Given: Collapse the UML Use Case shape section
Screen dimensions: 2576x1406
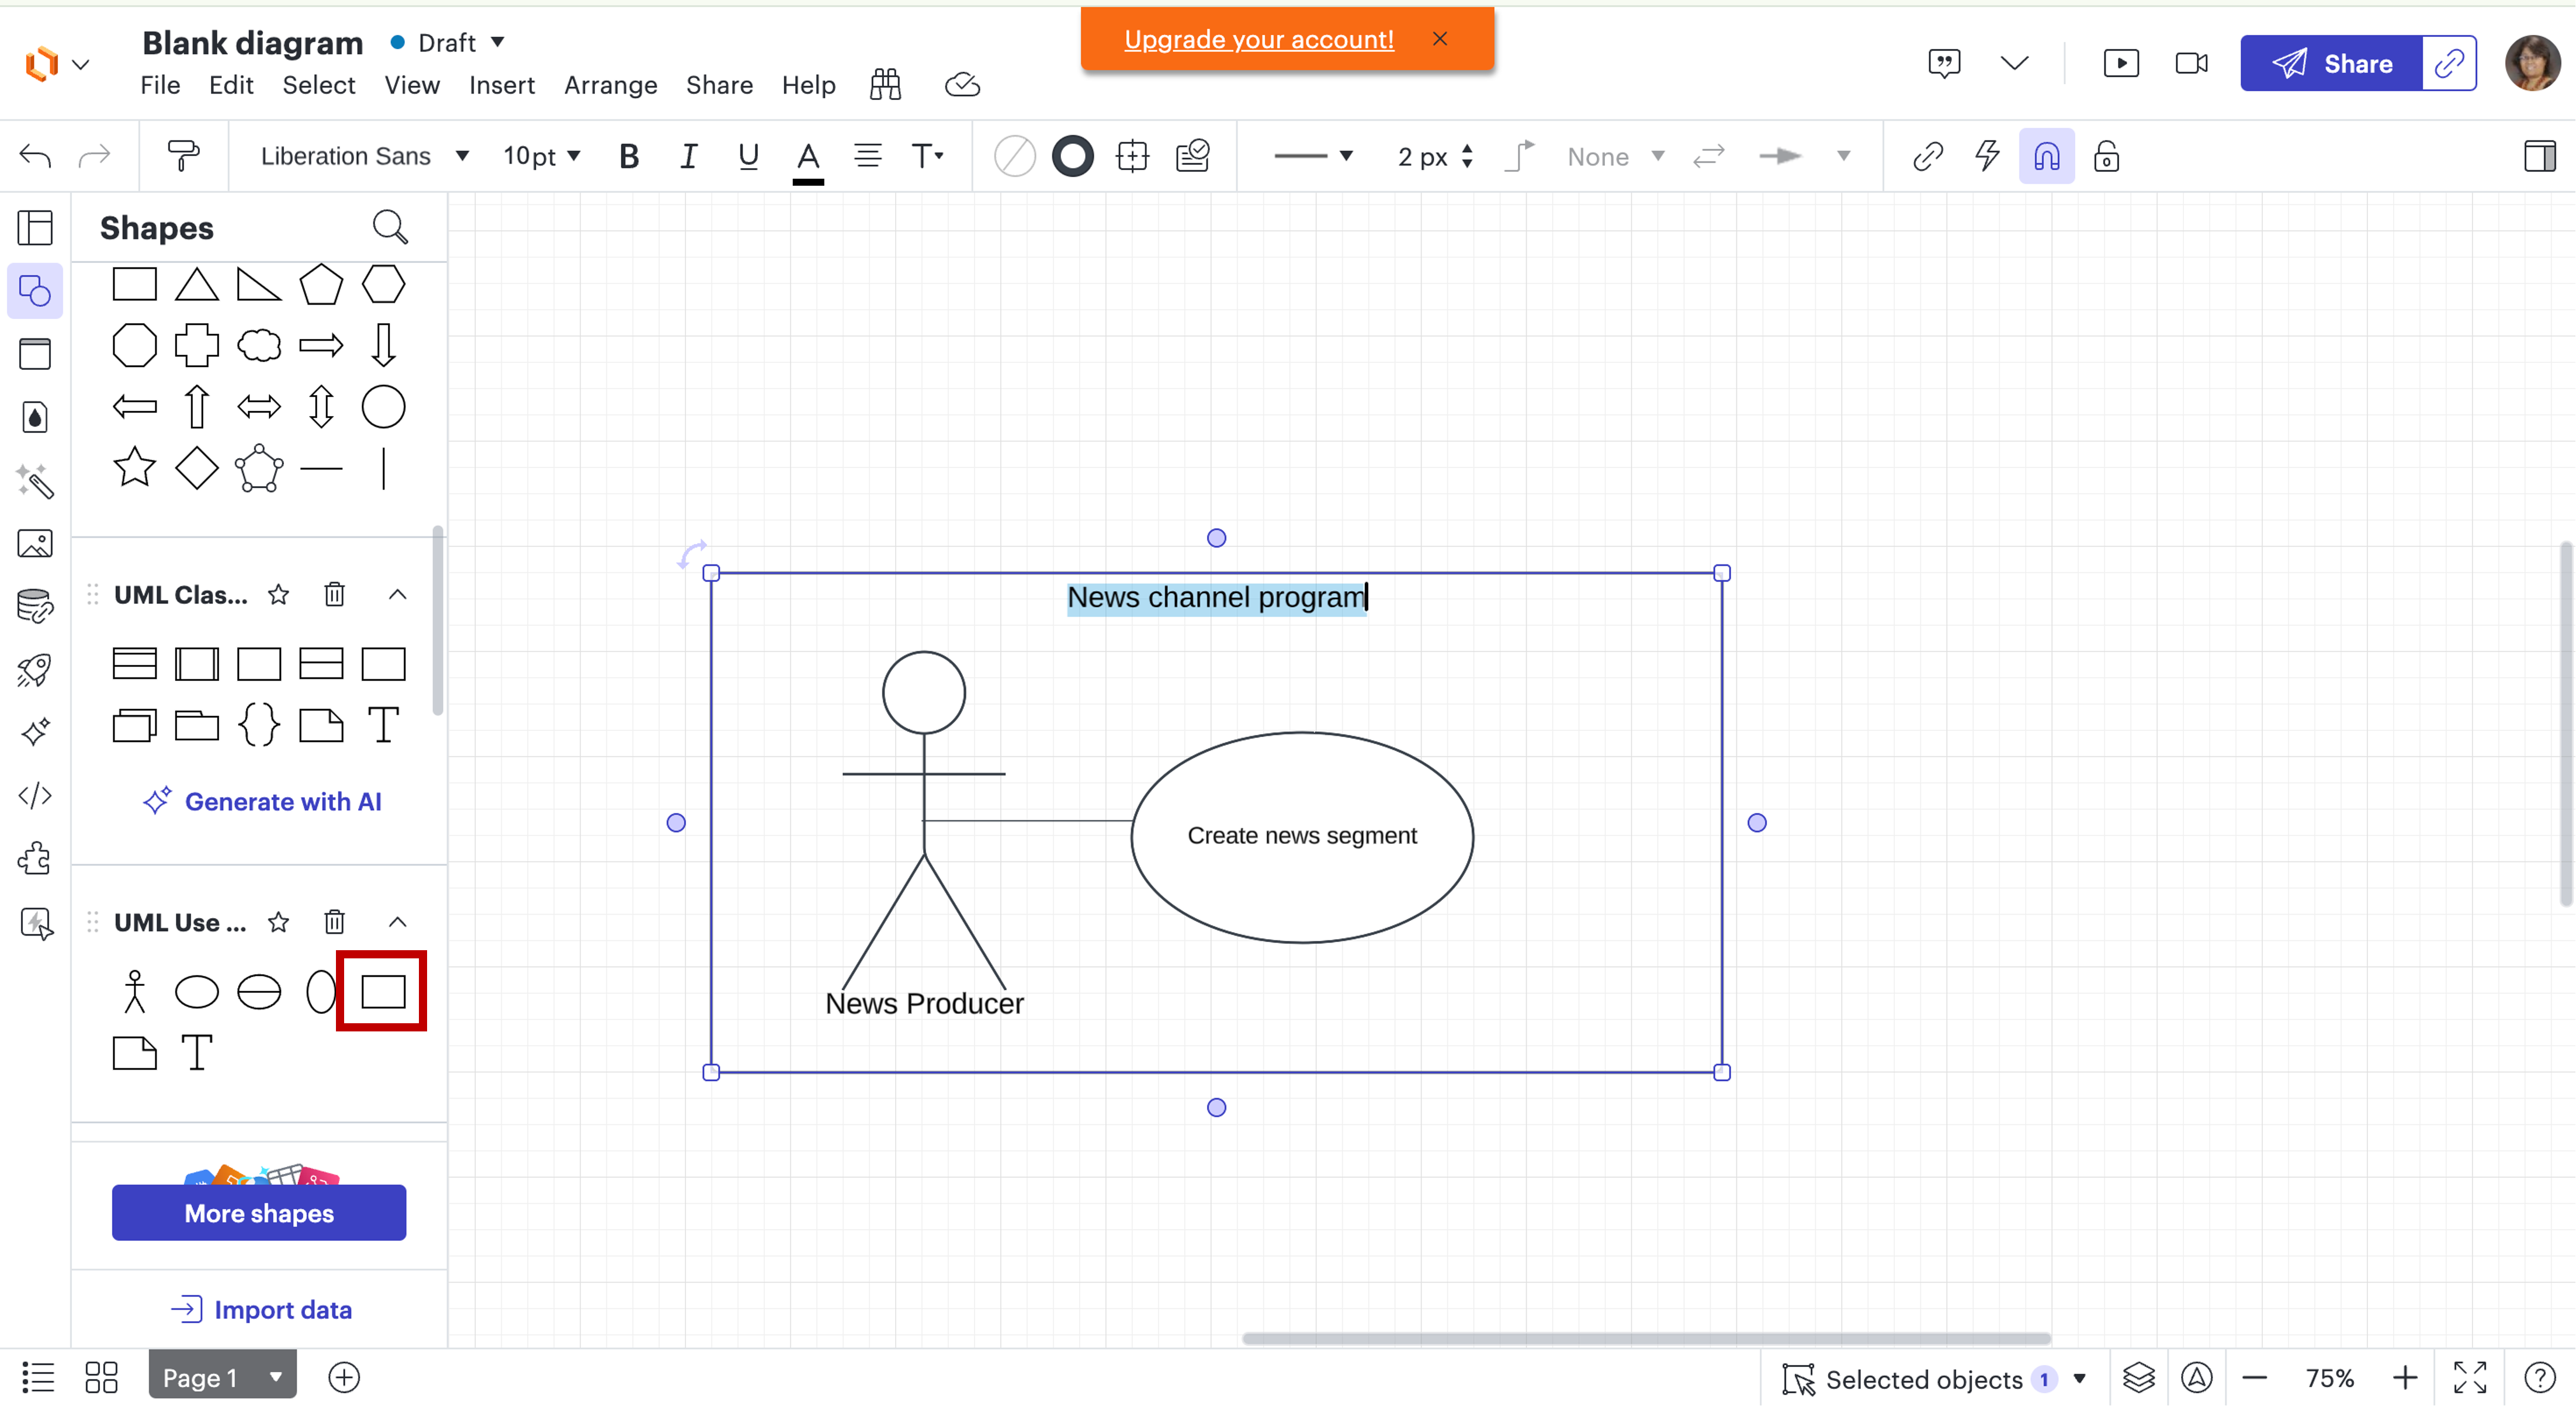Looking at the screenshot, I should click(397, 922).
